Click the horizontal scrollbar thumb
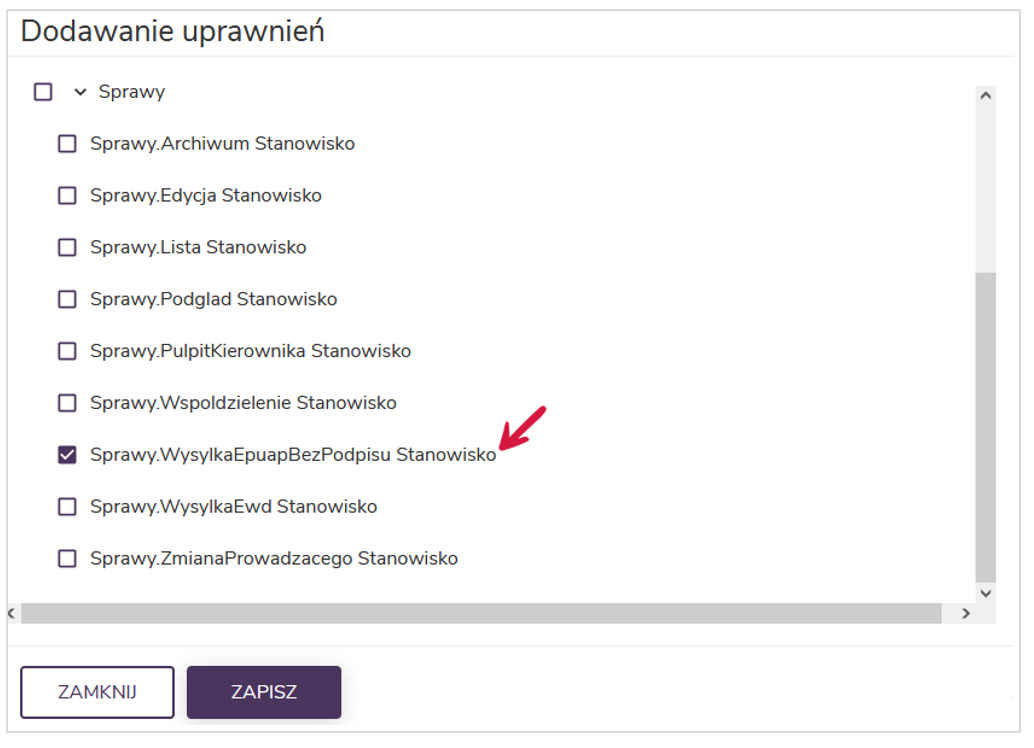The width and height of the screenshot is (1034, 748). coord(480,613)
